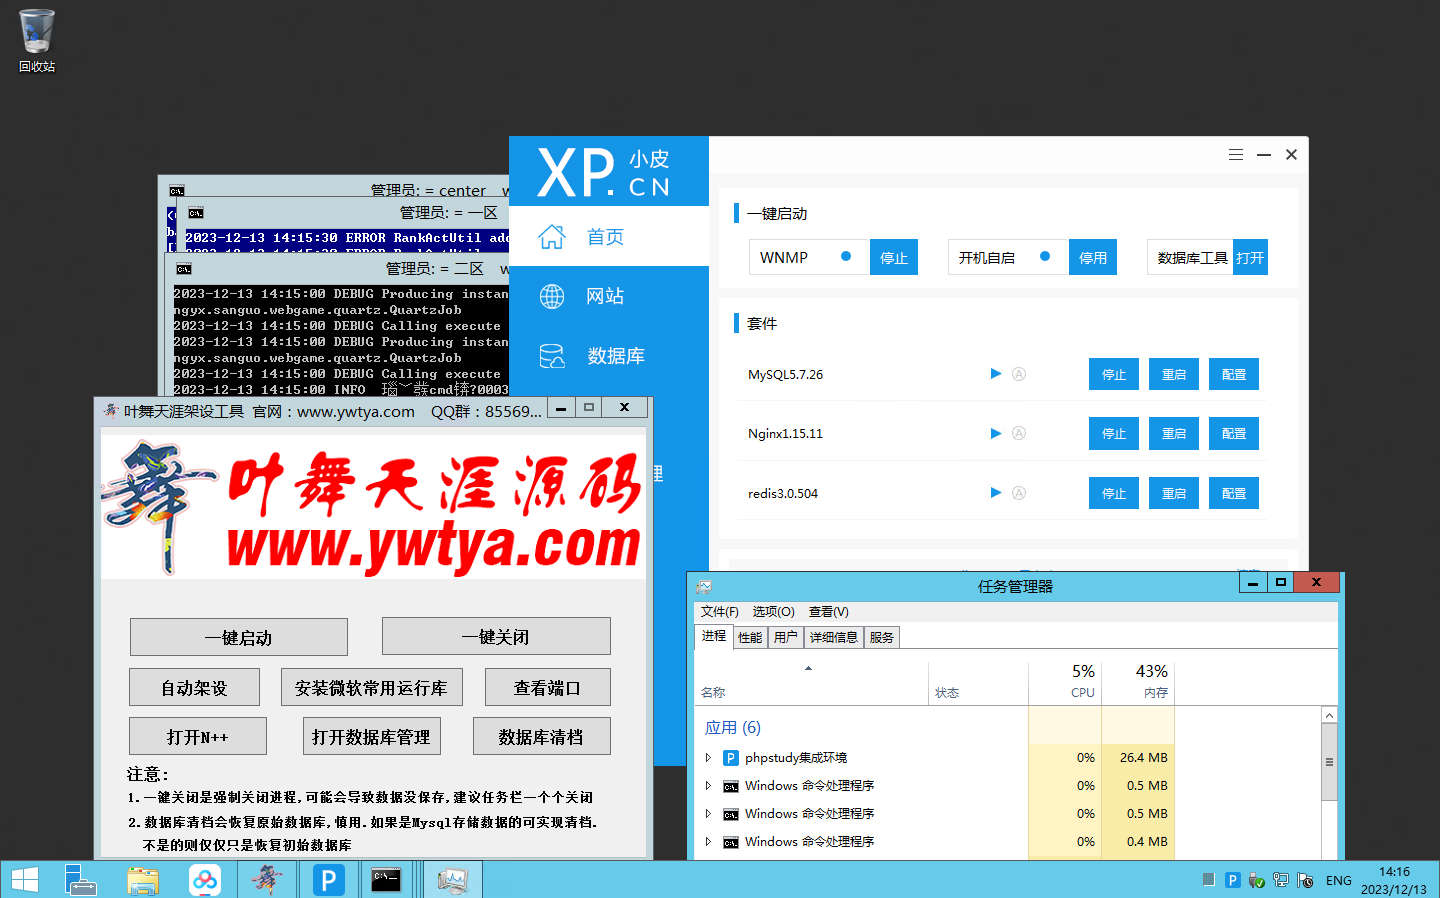Viewport: 1440px width, 898px height.
Task: Click the network icon in the system tray
Action: click(1280, 880)
